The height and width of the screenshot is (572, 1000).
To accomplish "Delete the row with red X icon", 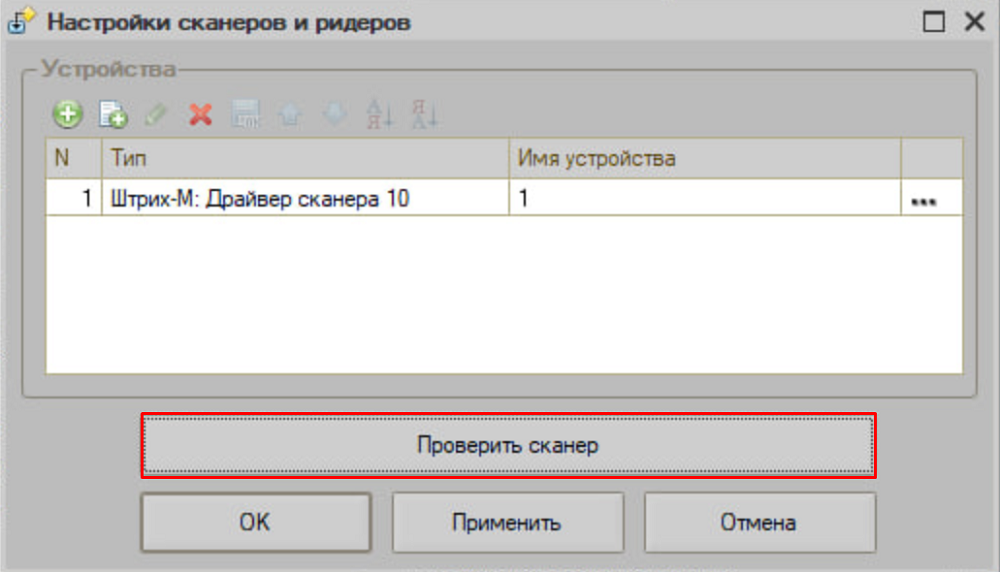I will point(201,115).
